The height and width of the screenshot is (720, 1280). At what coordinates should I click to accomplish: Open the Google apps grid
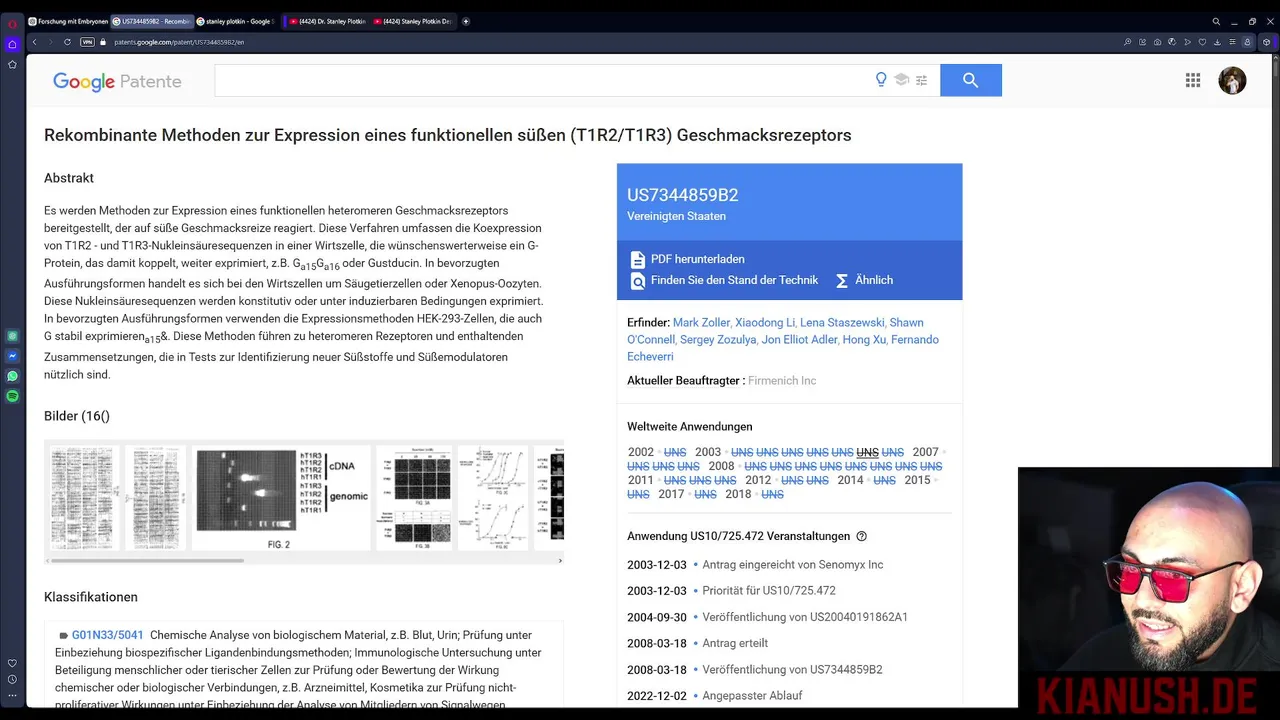(x=1192, y=80)
